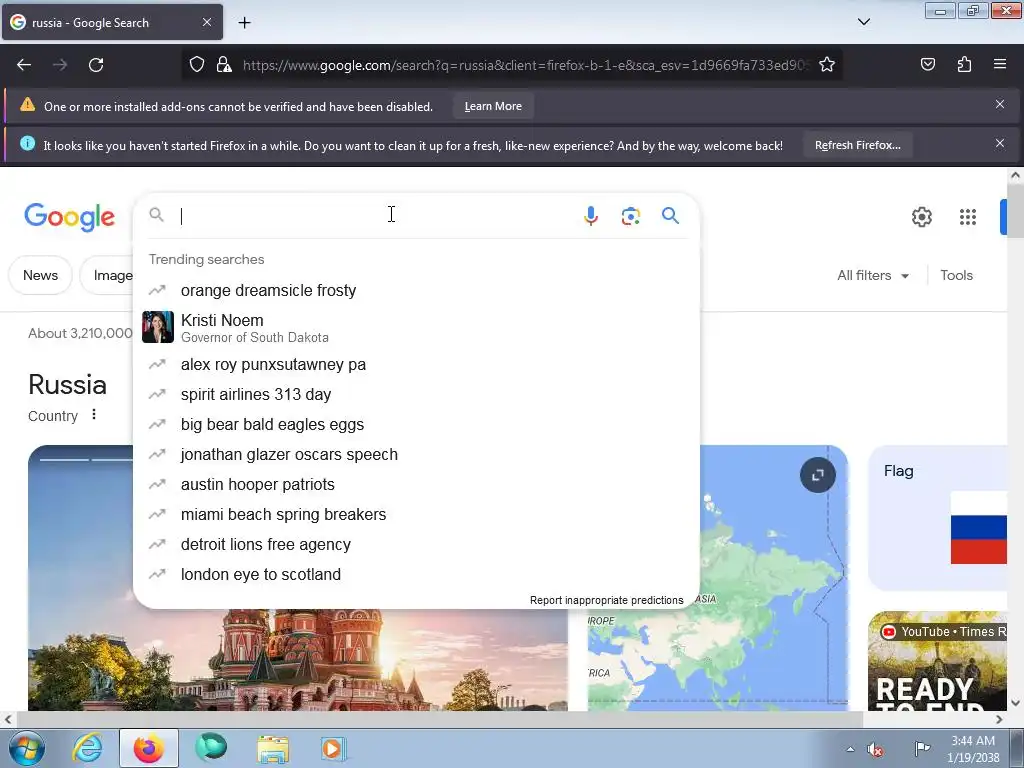Select suggestion big bear bald eagles eggs

tap(415, 424)
